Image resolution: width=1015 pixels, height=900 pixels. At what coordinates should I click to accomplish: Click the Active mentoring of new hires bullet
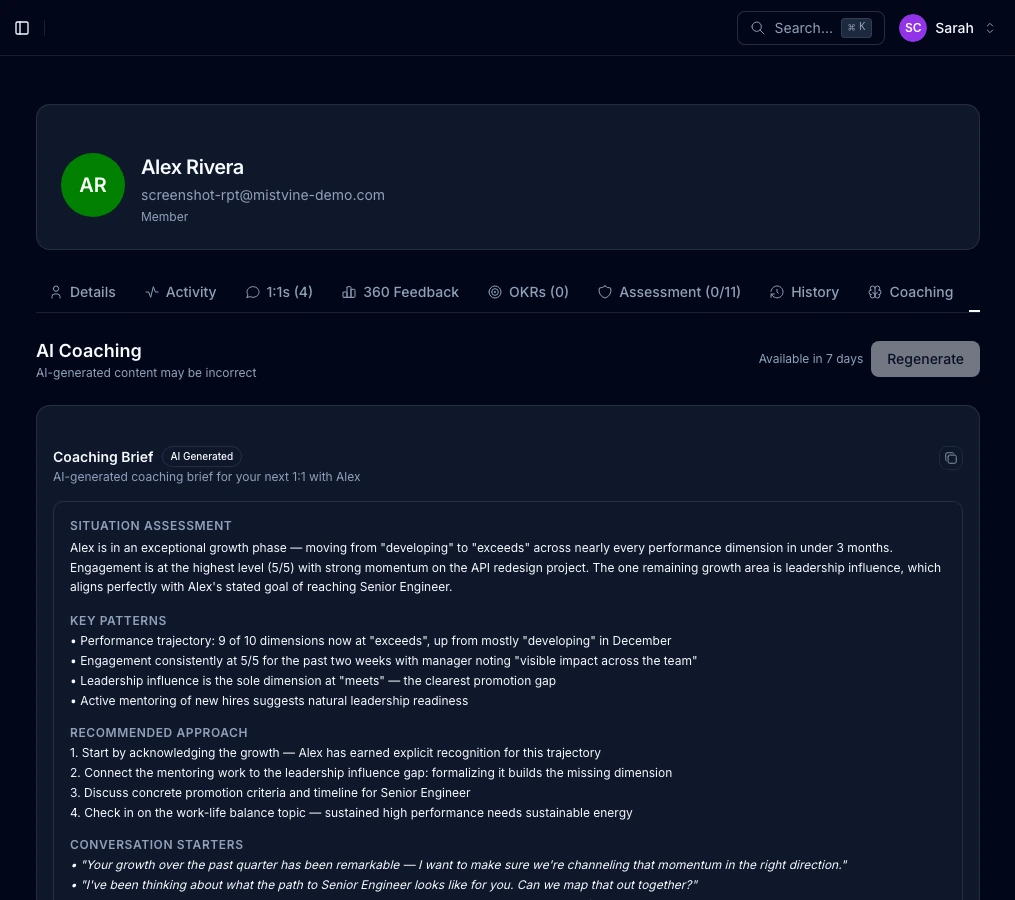coord(269,701)
